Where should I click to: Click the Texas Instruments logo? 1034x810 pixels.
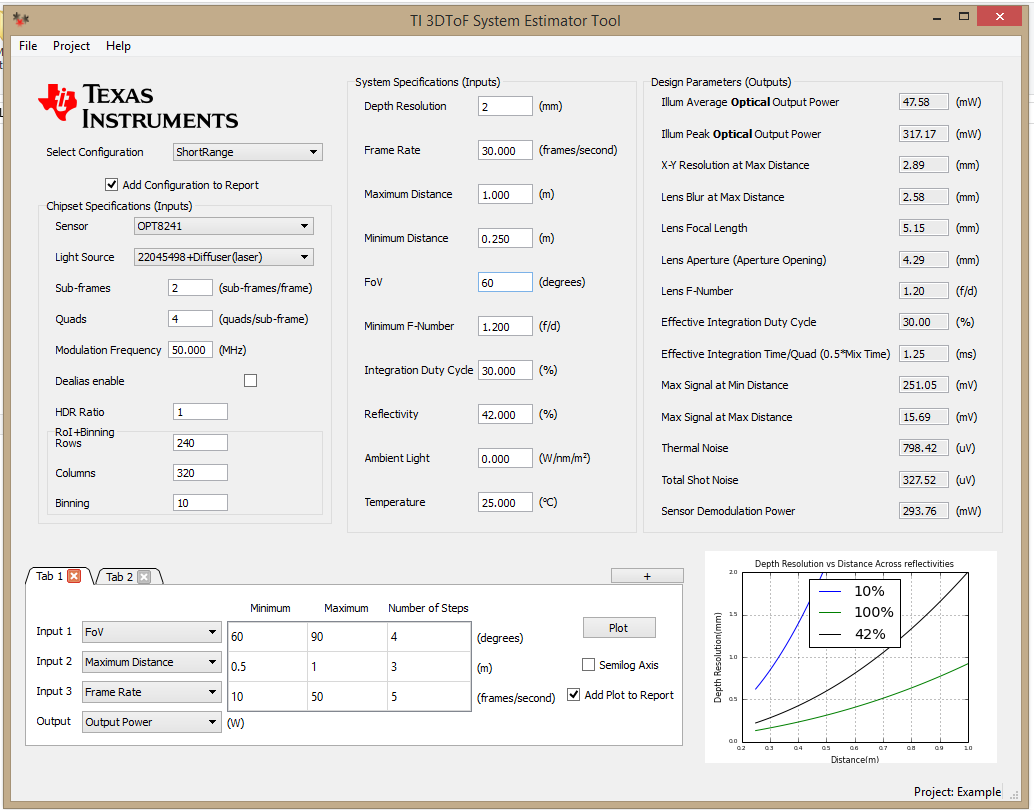pyautogui.click(x=138, y=106)
